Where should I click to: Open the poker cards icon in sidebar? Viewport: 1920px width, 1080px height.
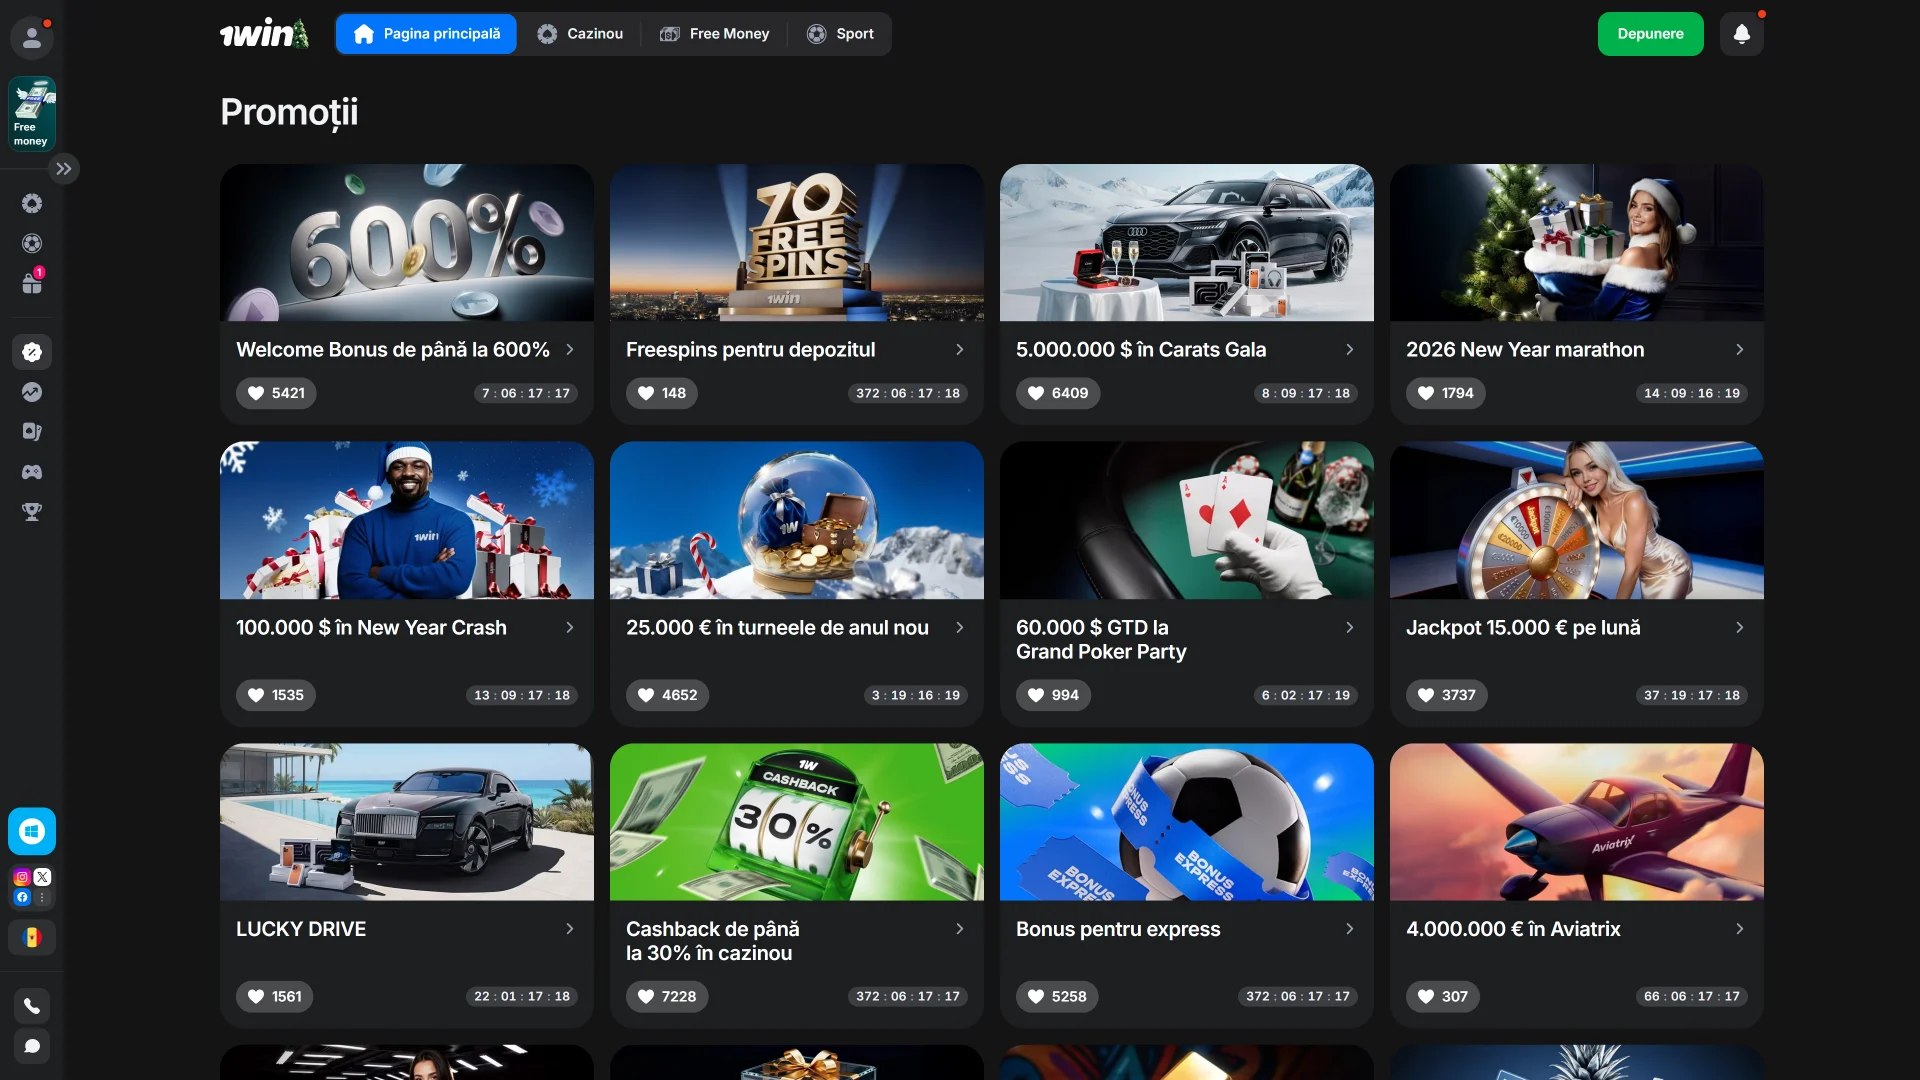tap(32, 431)
